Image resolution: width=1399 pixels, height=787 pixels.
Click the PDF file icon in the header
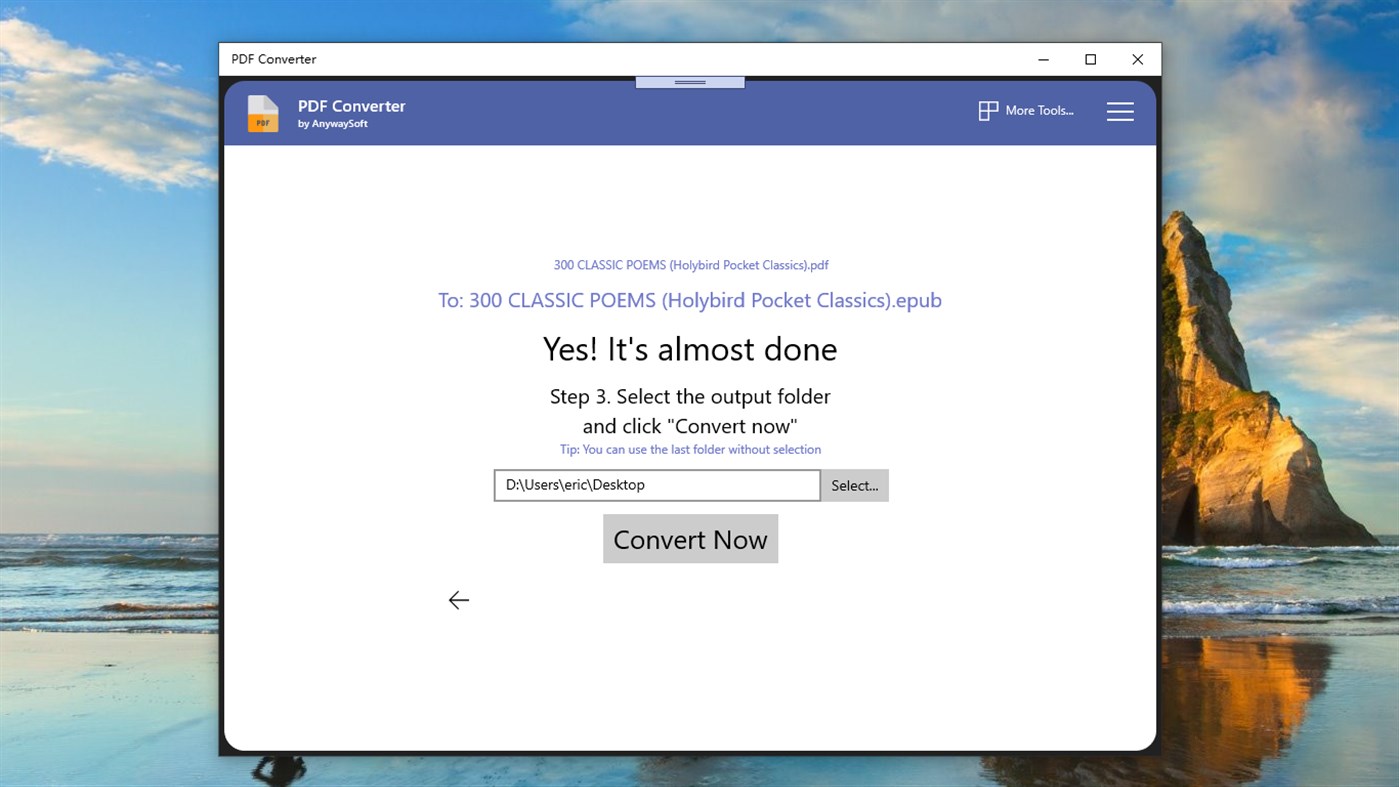(262, 113)
